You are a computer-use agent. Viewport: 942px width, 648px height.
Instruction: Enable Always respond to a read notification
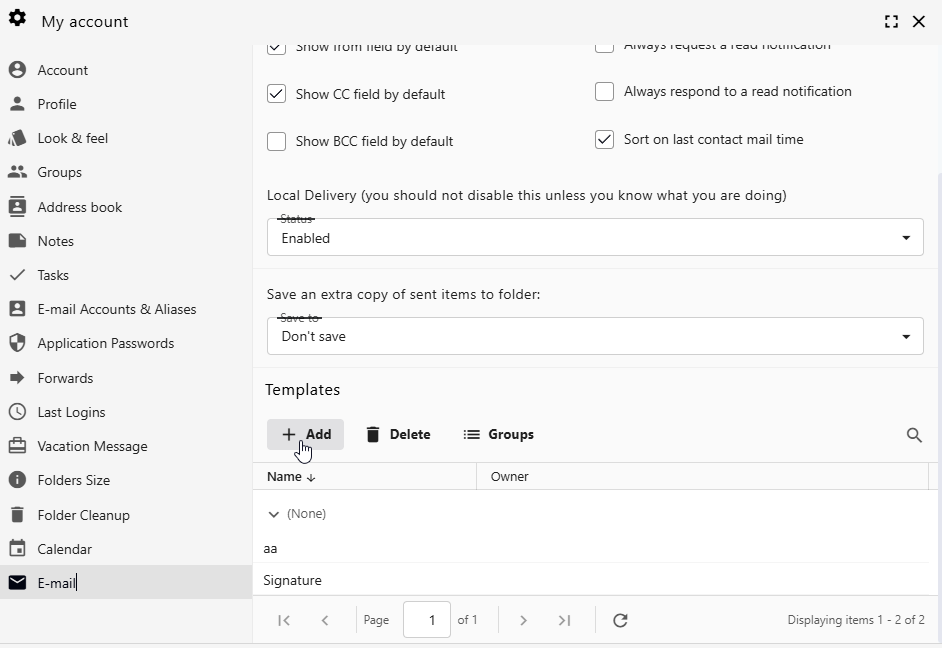click(604, 91)
